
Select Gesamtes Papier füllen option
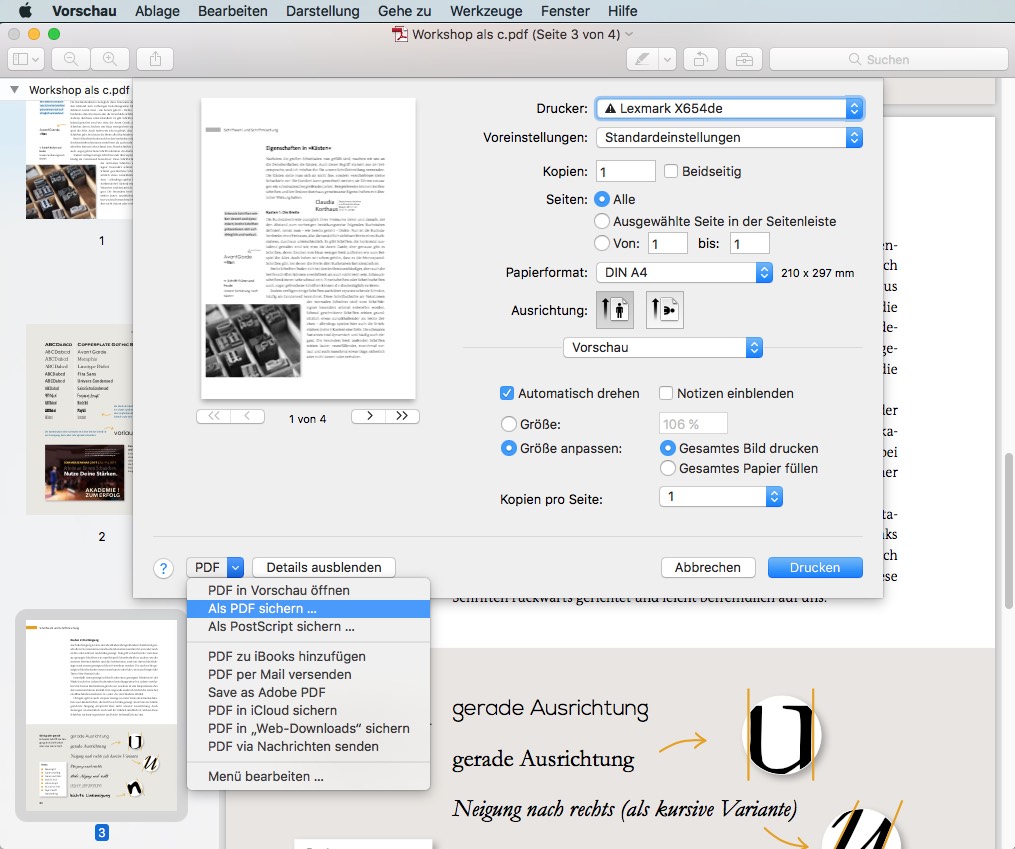[x=667, y=468]
